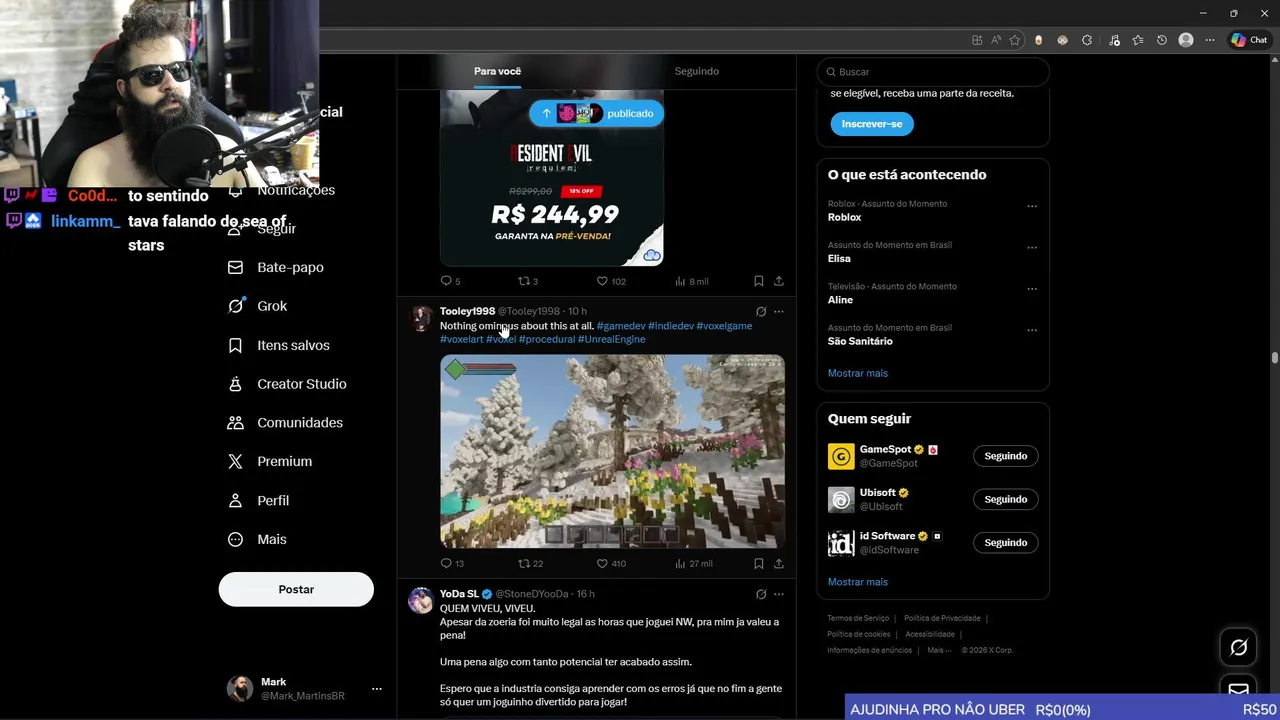
Task: Bookmark the Tooley1998 post
Action: click(x=759, y=564)
